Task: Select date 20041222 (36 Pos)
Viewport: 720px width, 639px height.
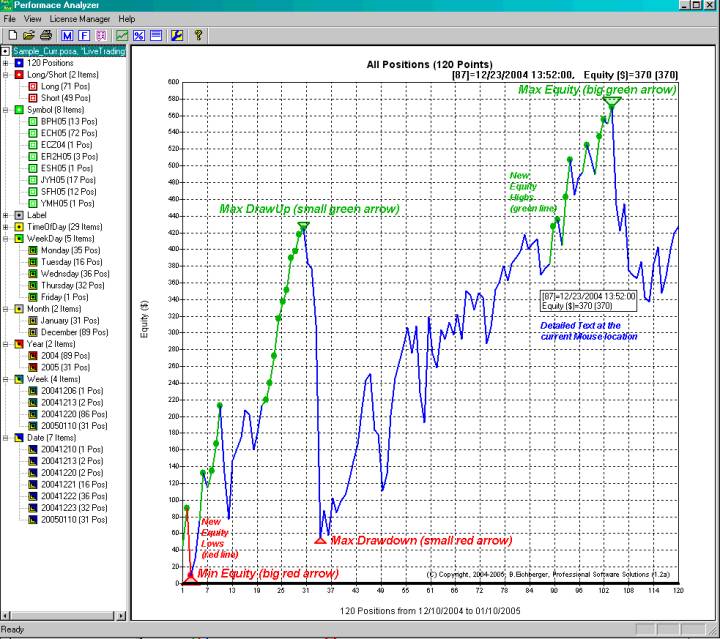Action: [x=74, y=496]
